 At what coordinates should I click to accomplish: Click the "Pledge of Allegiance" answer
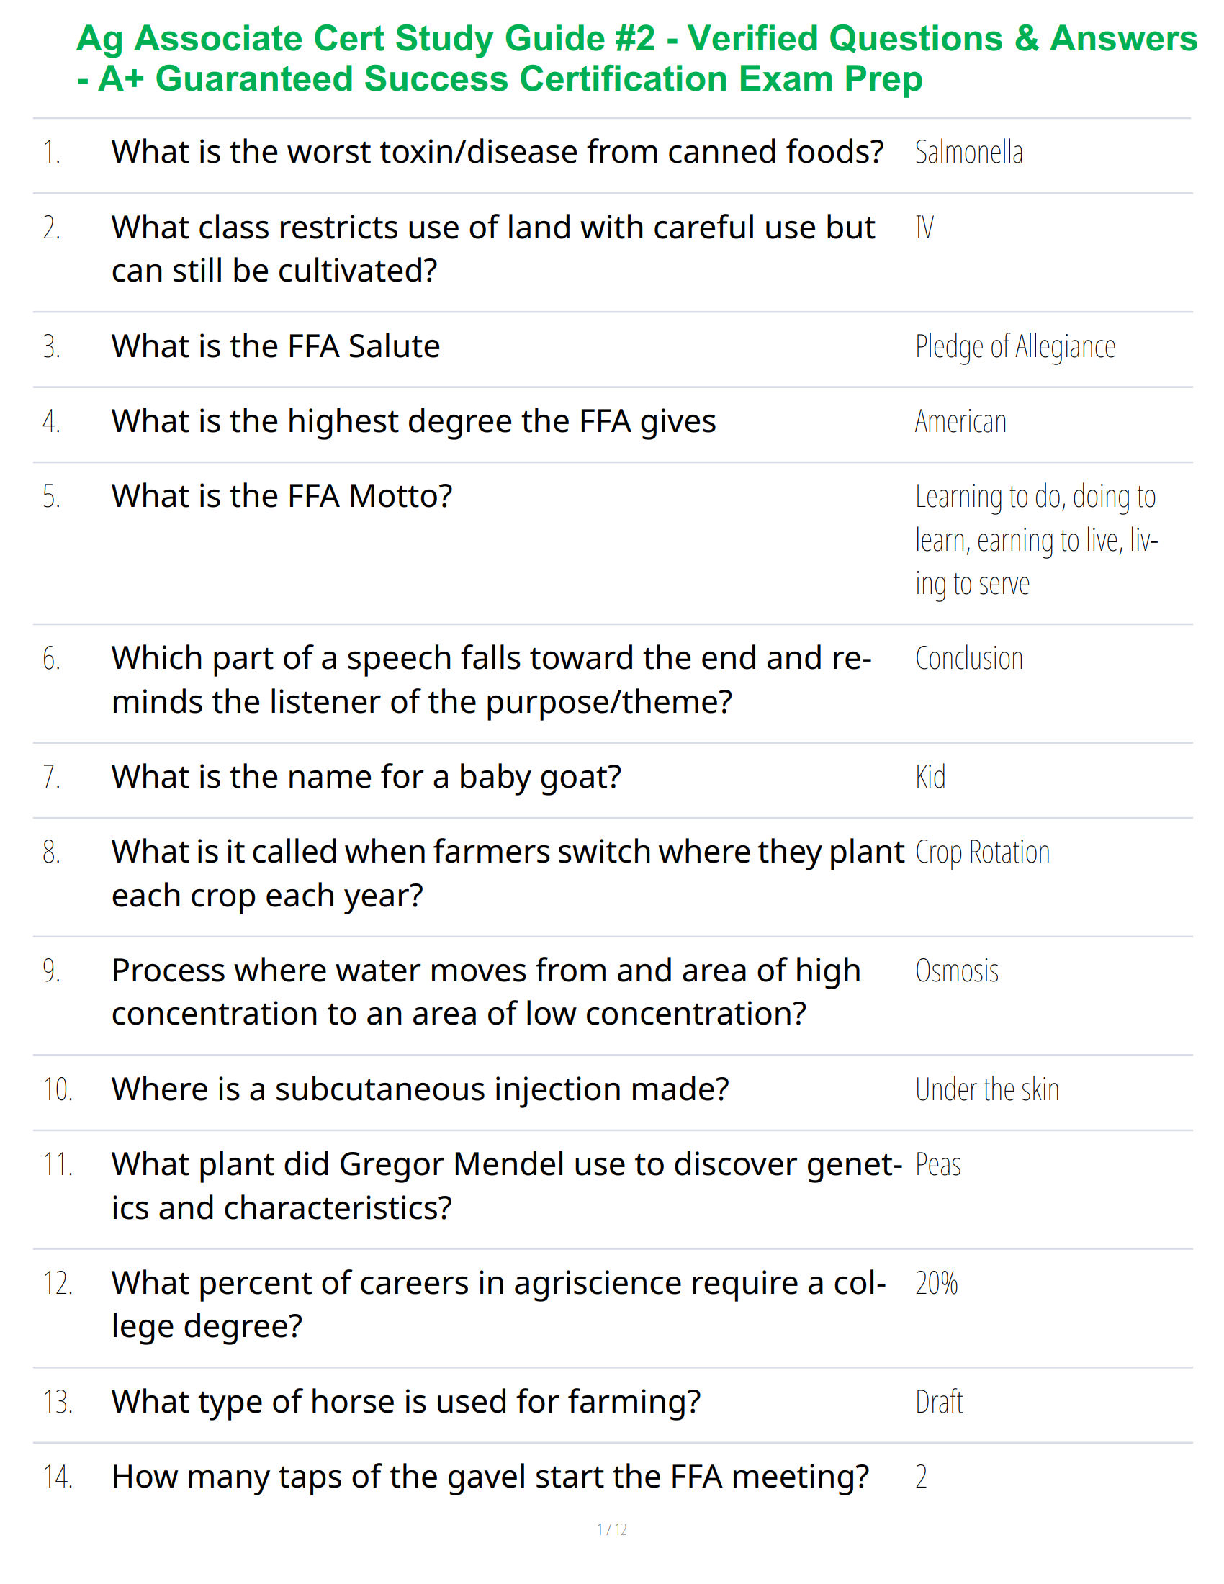pos(1015,347)
